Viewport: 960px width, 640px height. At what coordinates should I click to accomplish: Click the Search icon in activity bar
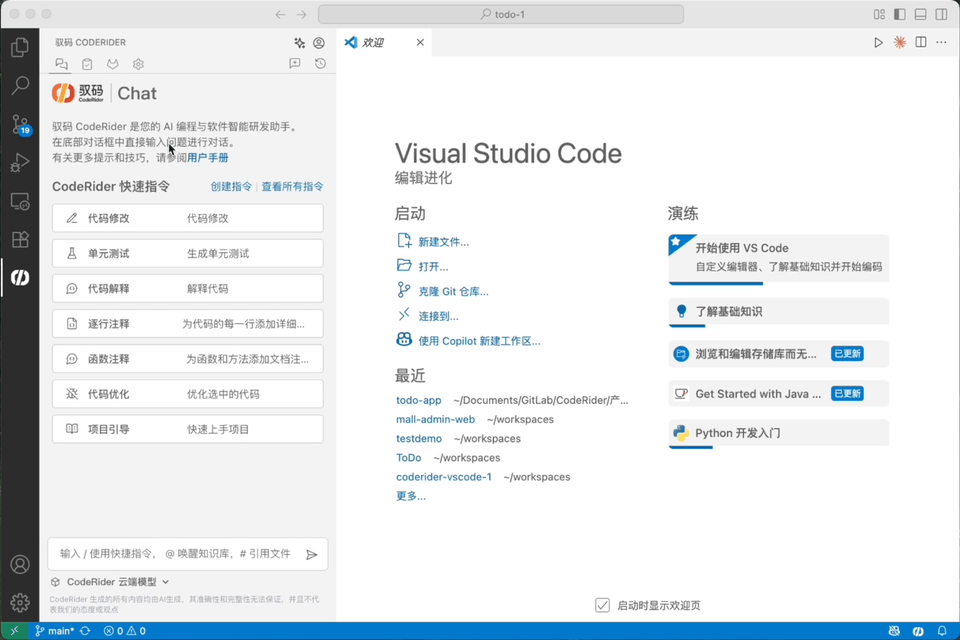(21, 86)
